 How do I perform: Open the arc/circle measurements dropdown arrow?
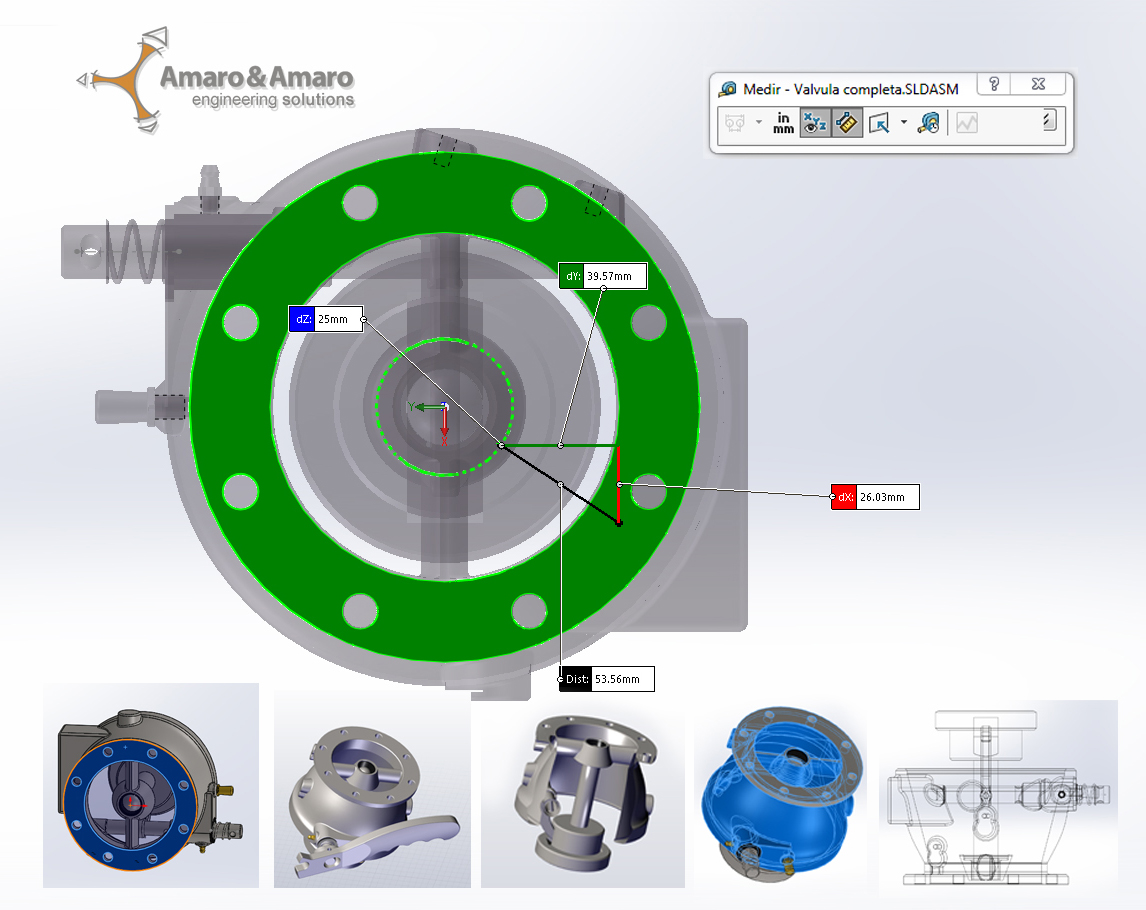pyautogui.click(x=759, y=123)
